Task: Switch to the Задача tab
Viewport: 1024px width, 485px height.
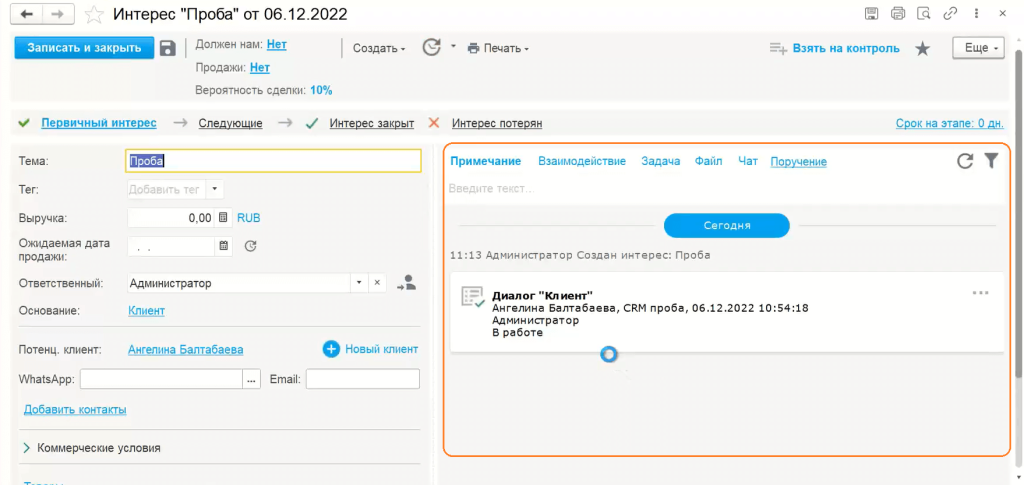Action: [660, 161]
